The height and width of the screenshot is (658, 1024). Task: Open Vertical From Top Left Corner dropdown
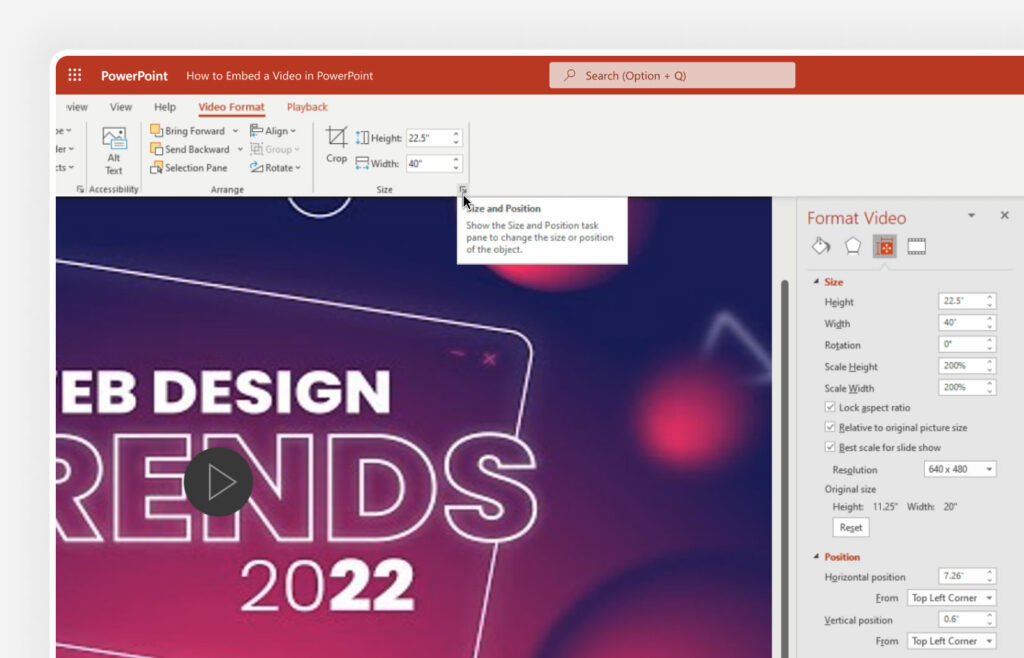coord(952,641)
